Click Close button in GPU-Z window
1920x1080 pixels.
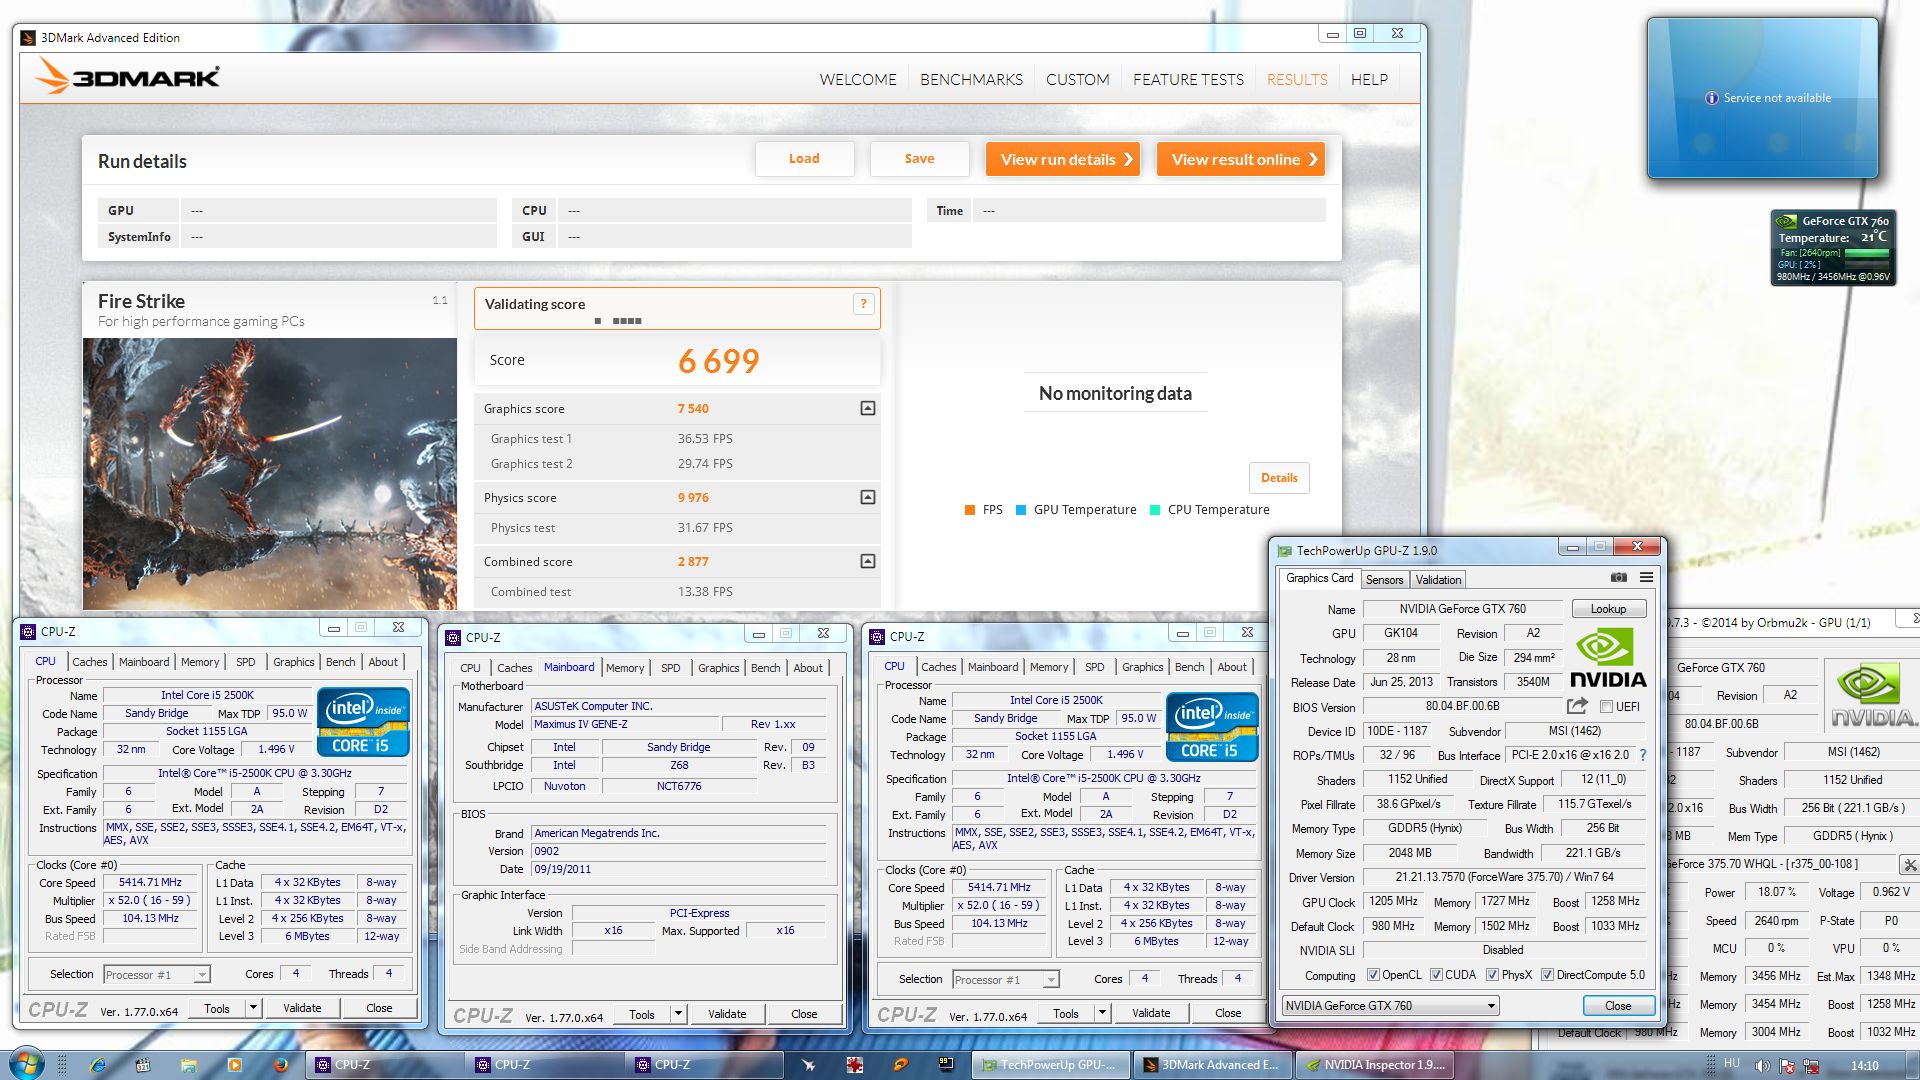[x=1618, y=1006]
